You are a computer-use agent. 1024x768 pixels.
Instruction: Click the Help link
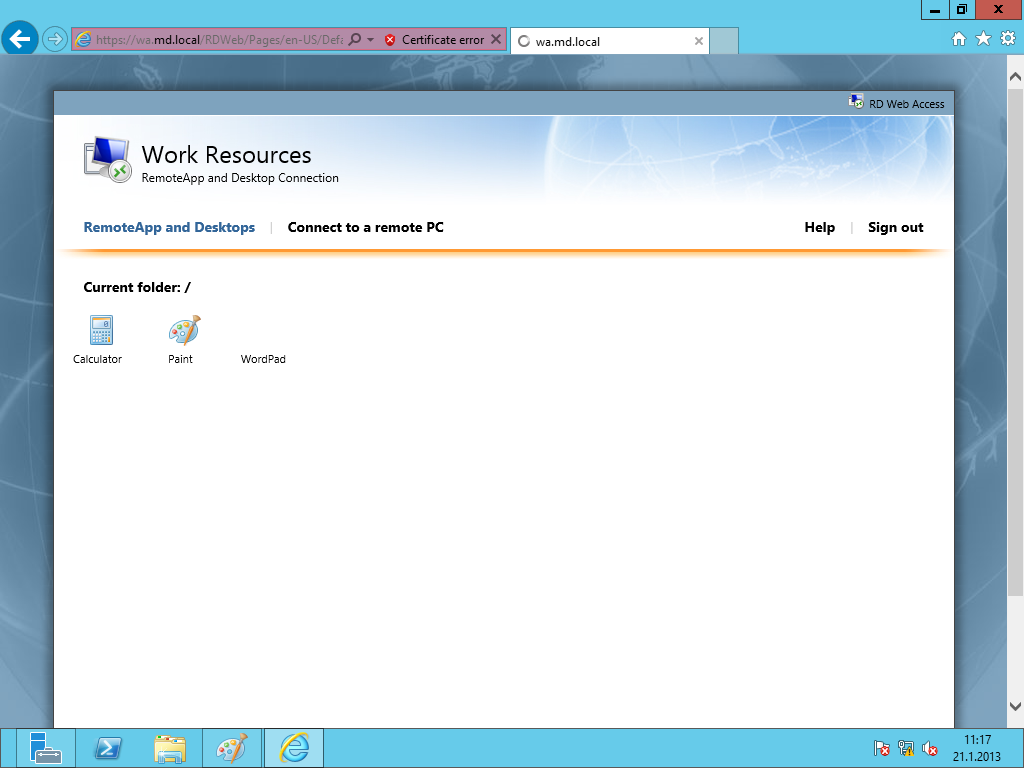click(x=819, y=227)
